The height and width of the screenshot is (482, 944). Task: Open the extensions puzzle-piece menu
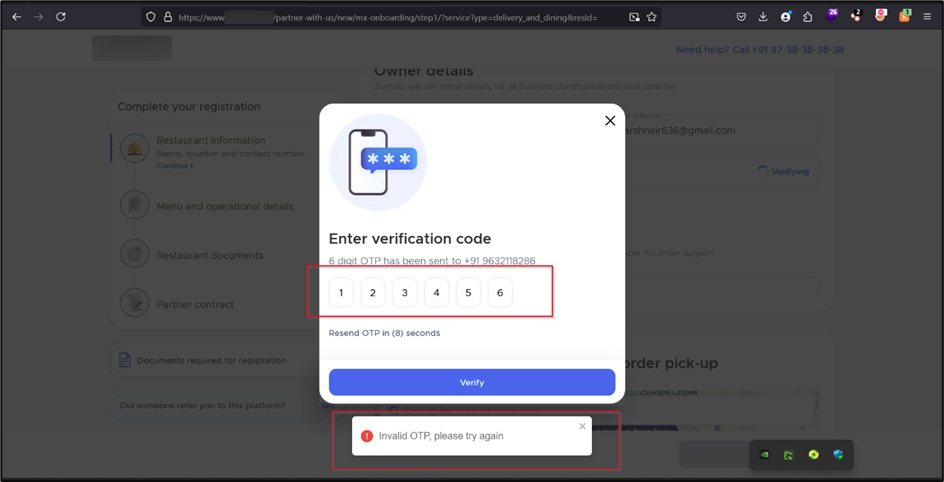808,17
